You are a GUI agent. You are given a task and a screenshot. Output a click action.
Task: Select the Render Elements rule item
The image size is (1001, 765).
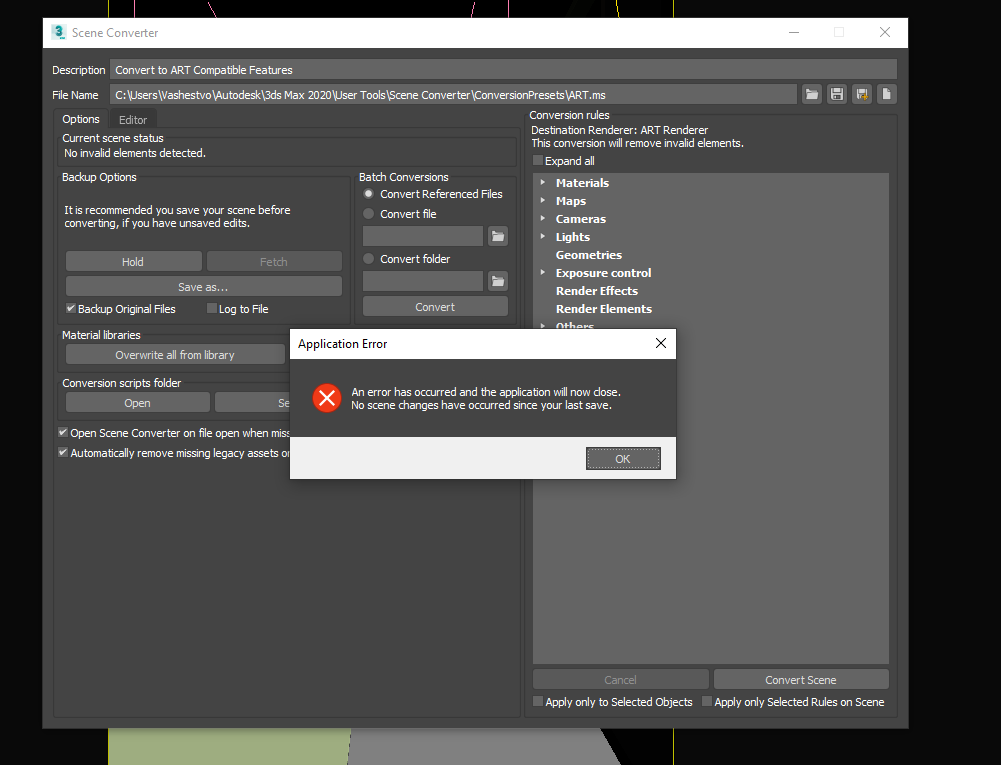[x=604, y=308]
